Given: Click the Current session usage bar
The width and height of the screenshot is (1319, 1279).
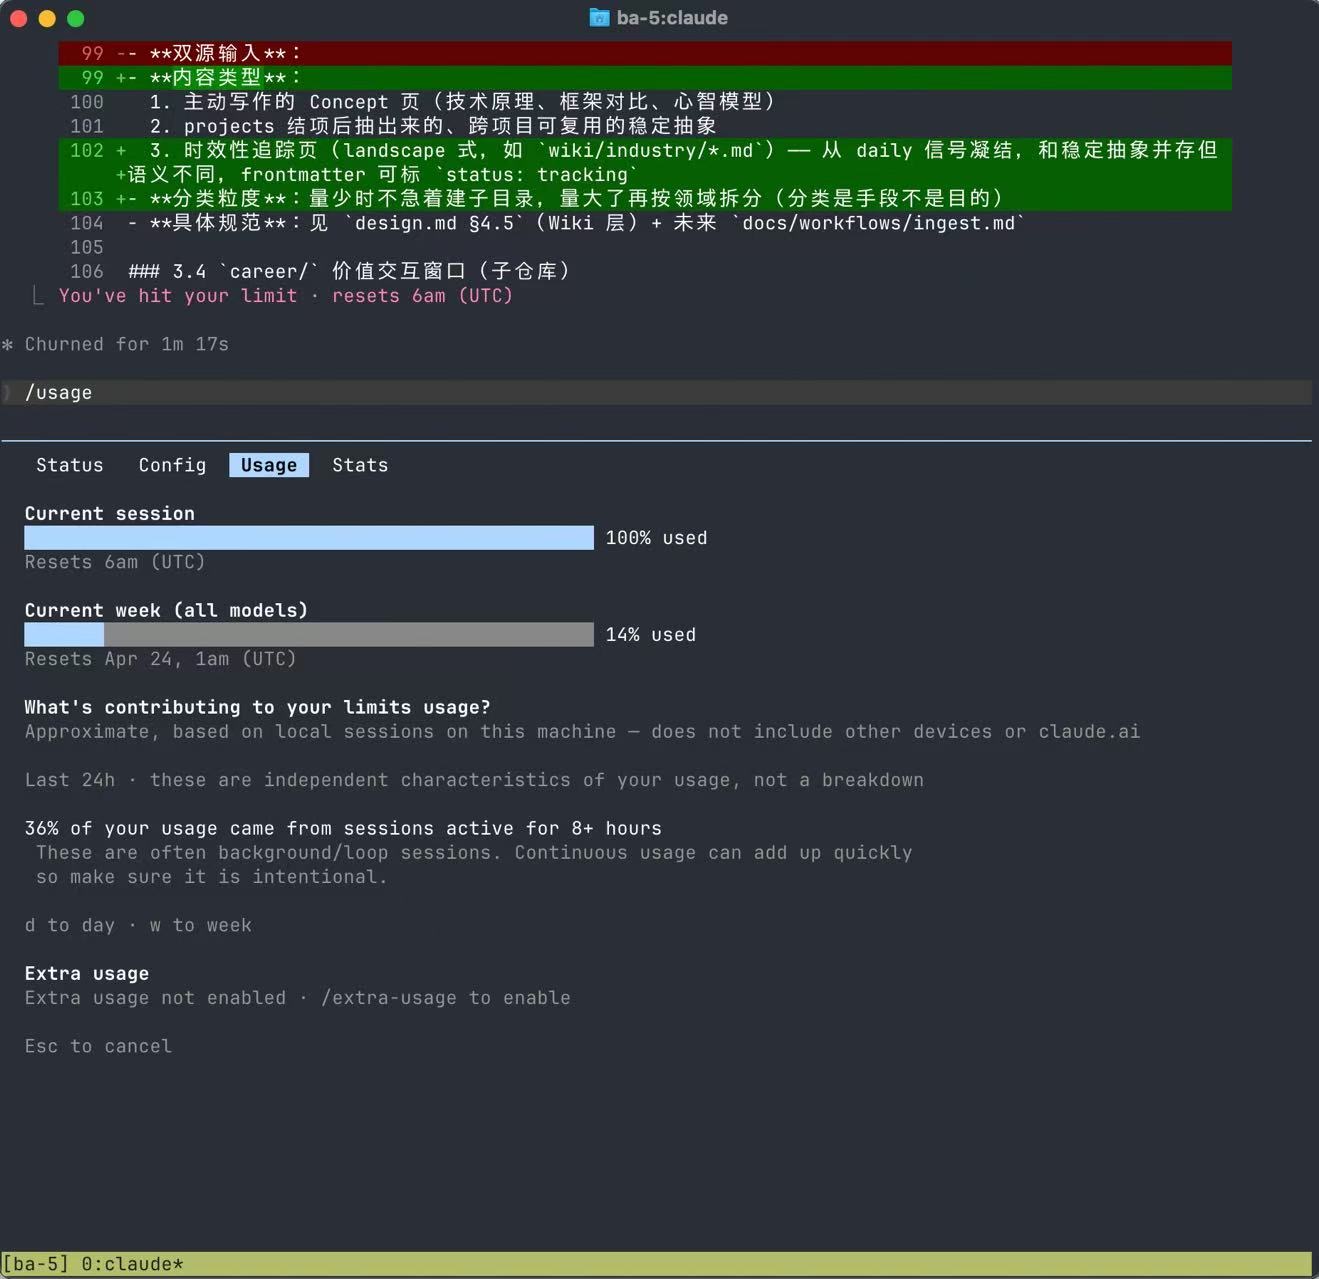Looking at the screenshot, I should 308,538.
